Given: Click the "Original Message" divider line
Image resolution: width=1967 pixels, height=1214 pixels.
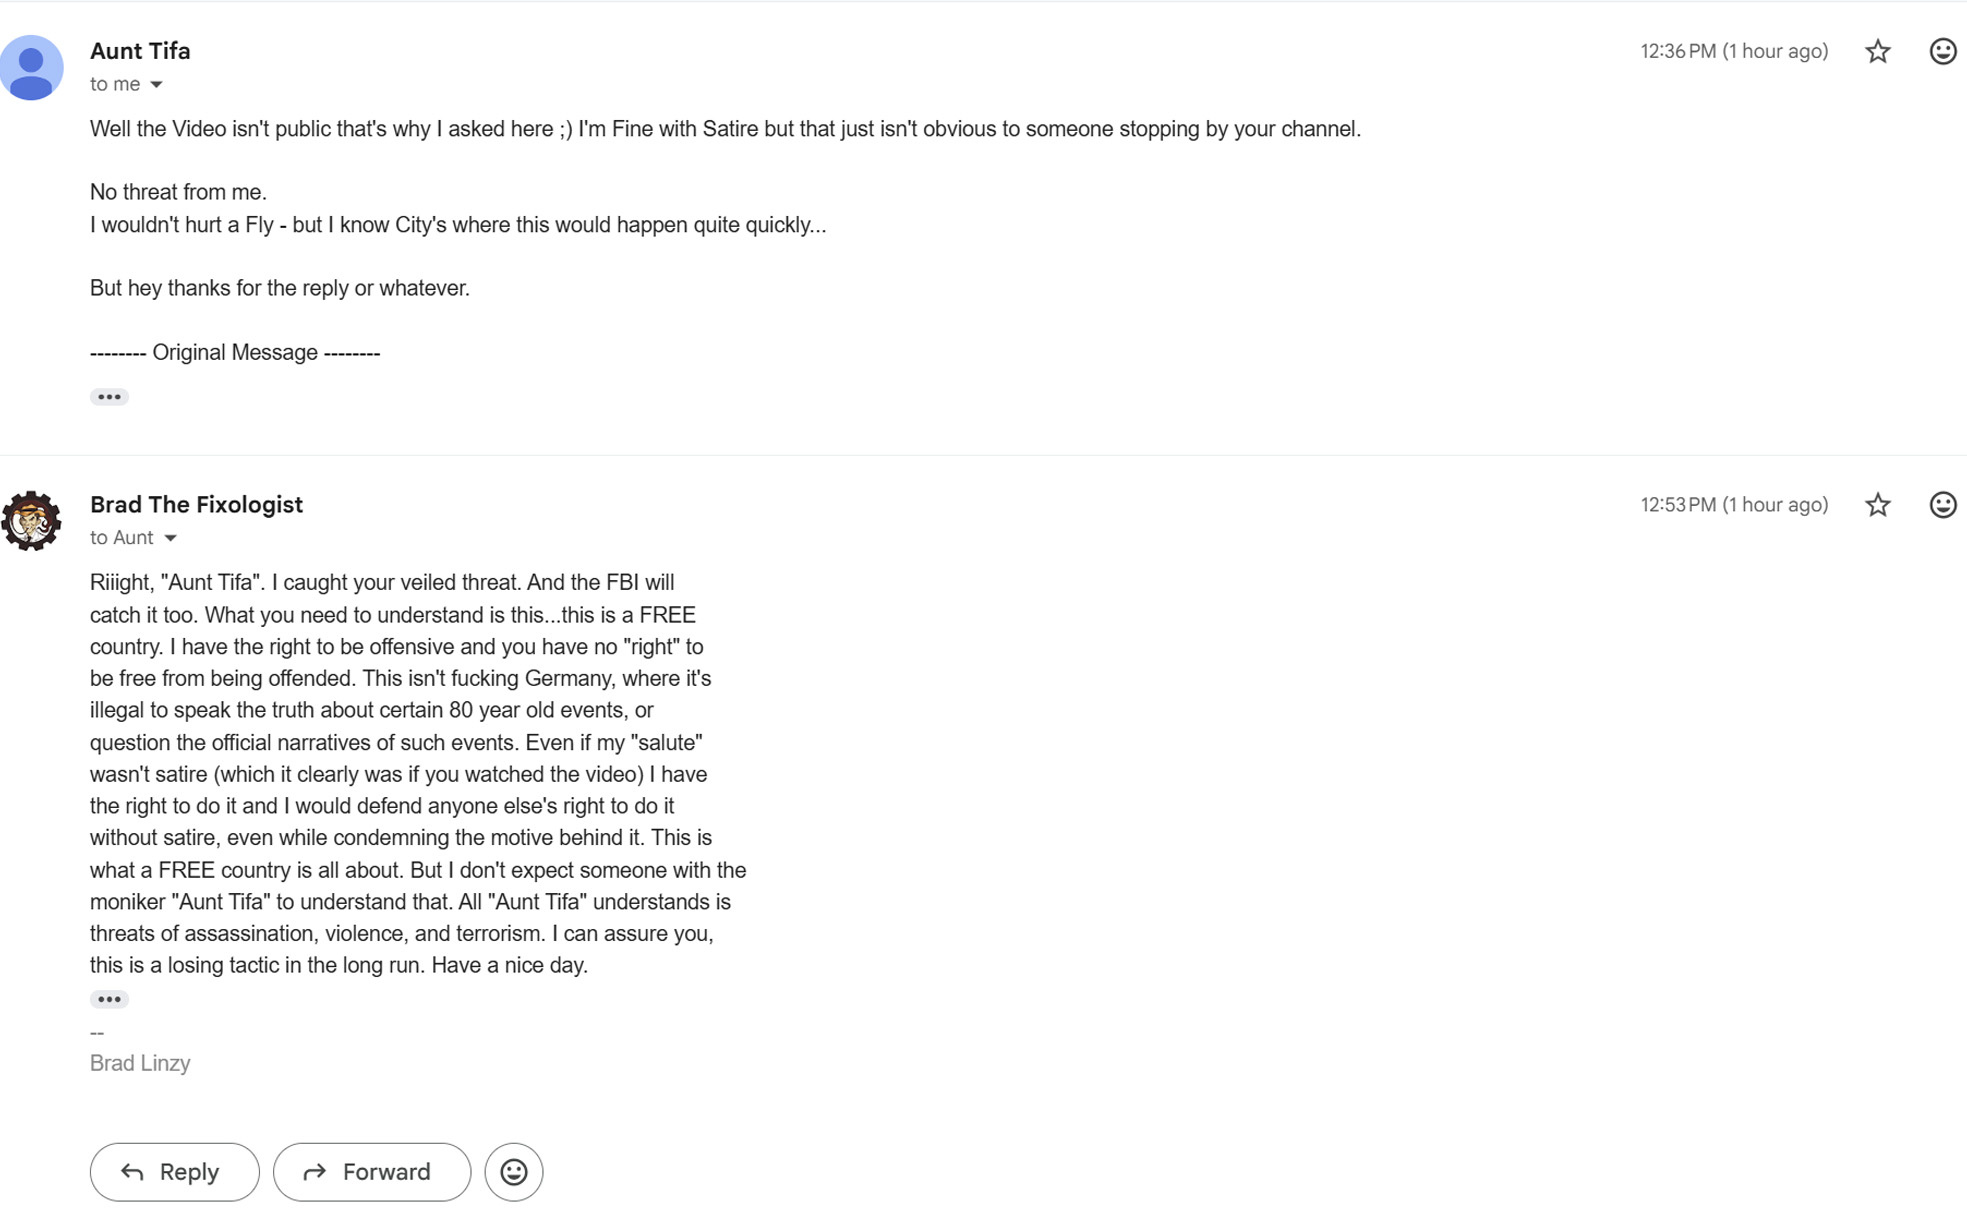Looking at the screenshot, I should pyautogui.click(x=235, y=353).
